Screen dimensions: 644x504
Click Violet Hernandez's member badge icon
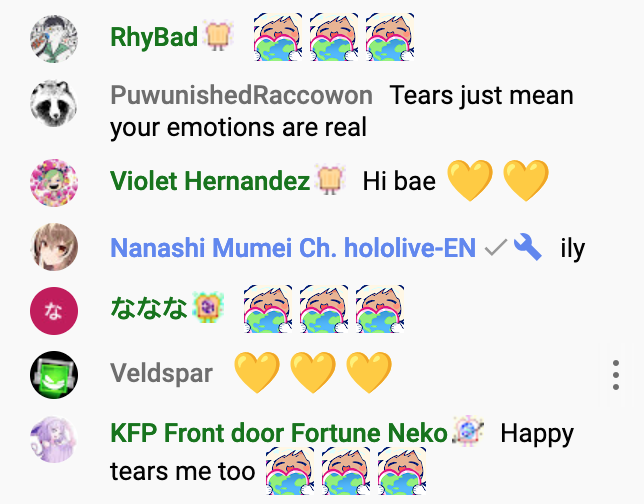330,180
